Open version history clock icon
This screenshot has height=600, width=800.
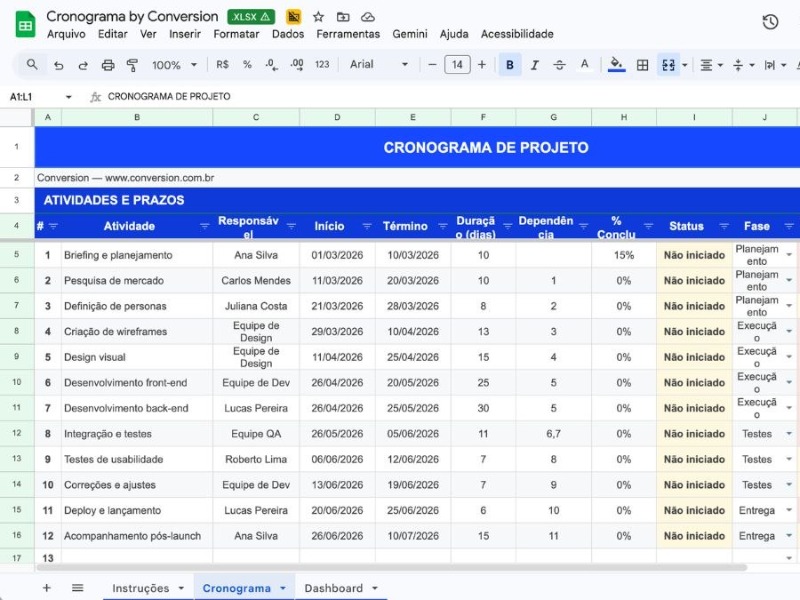(770, 22)
